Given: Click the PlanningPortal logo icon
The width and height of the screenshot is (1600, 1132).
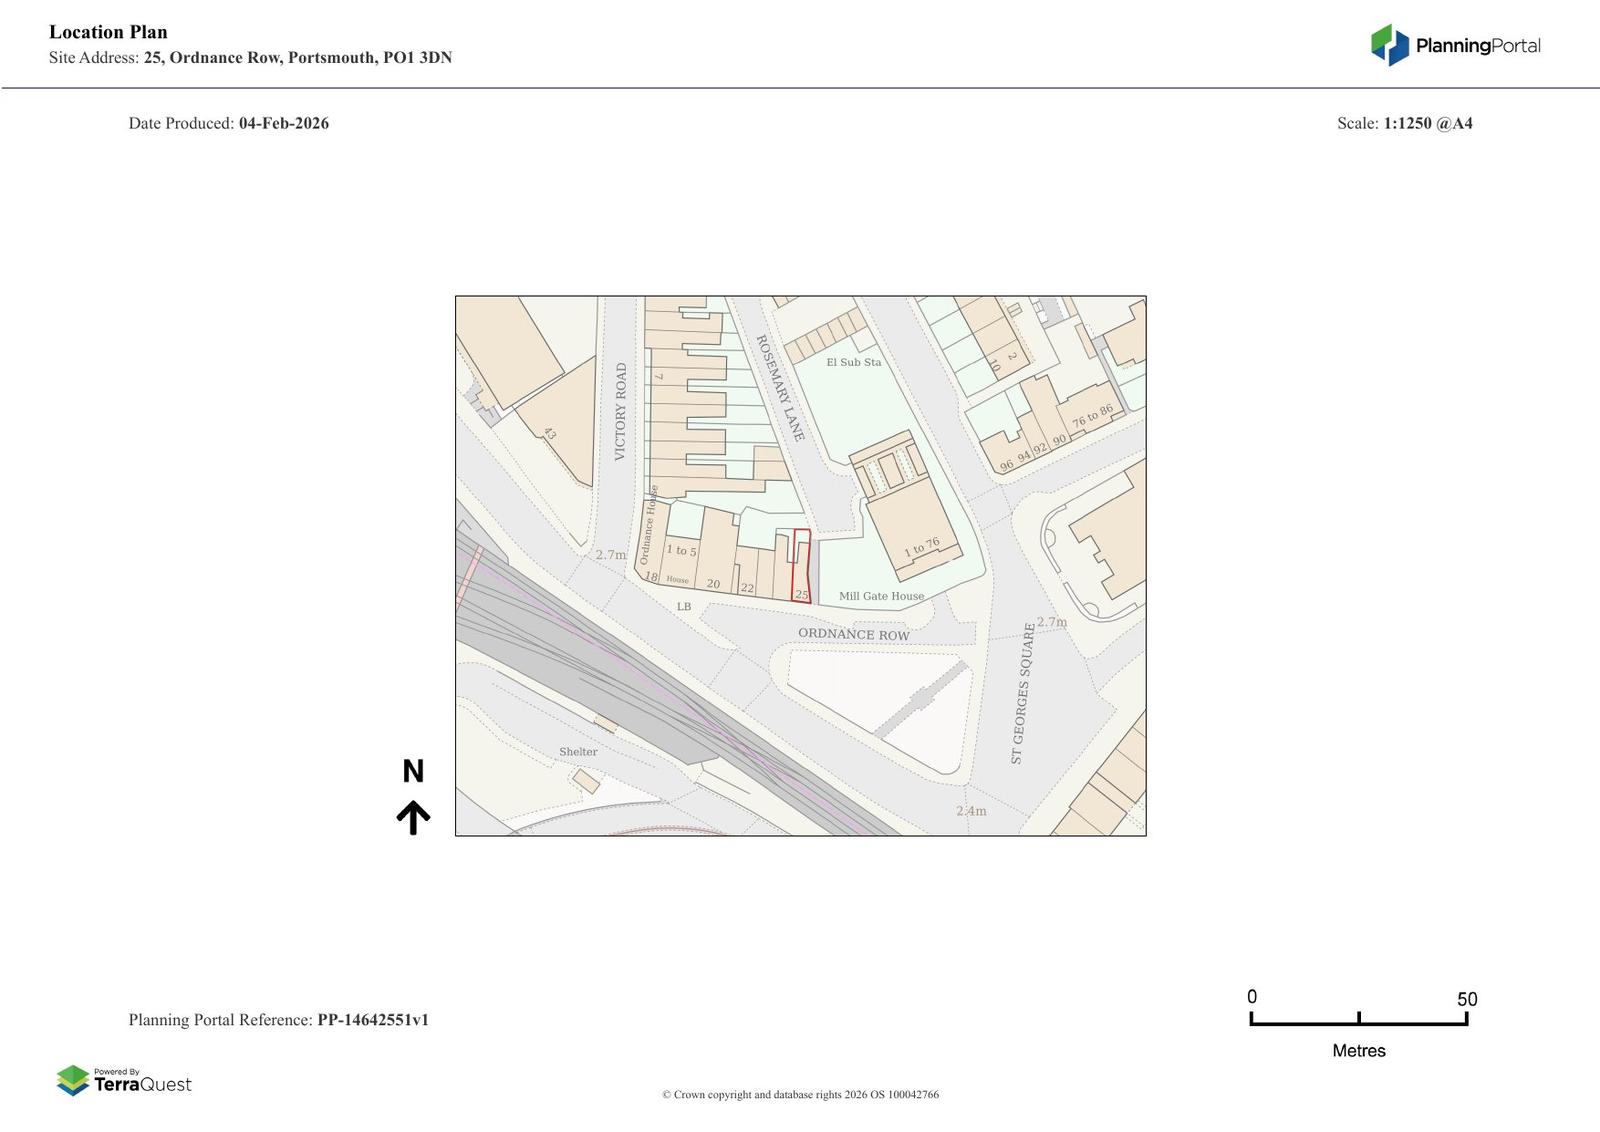Looking at the screenshot, I should click(x=1389, y=45).
